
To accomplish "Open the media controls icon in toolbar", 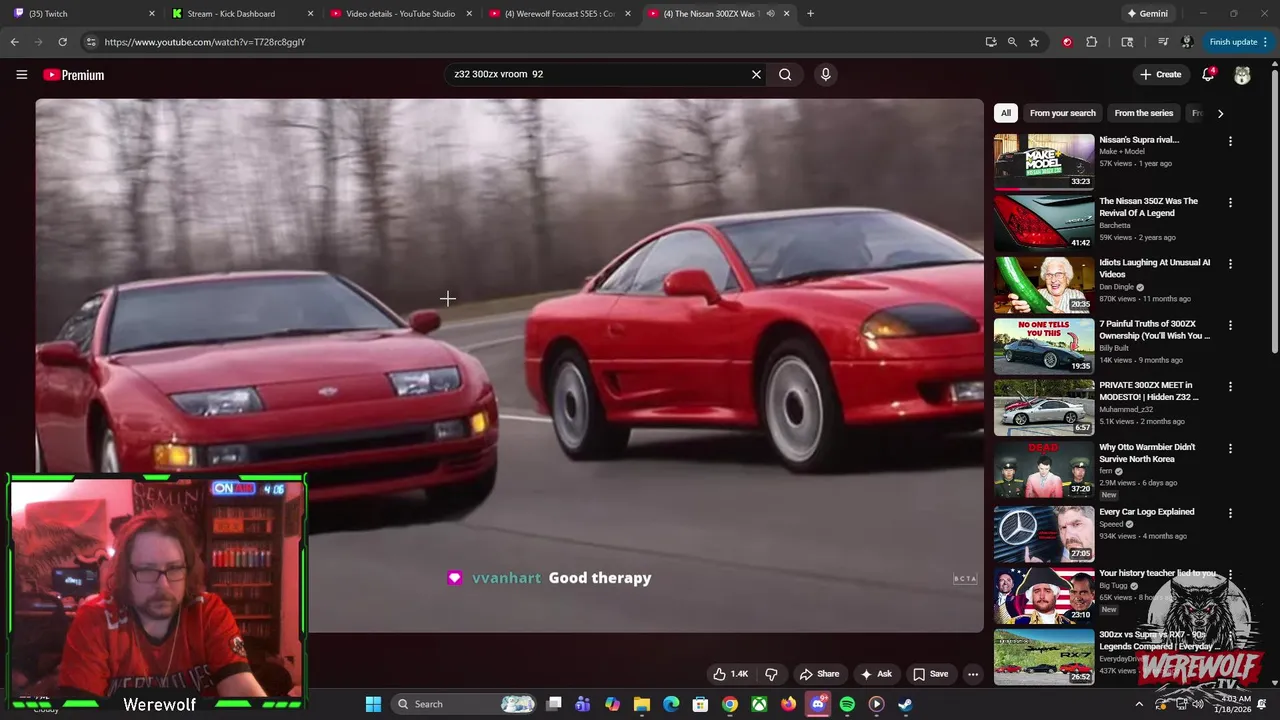I will (1163, 42).
